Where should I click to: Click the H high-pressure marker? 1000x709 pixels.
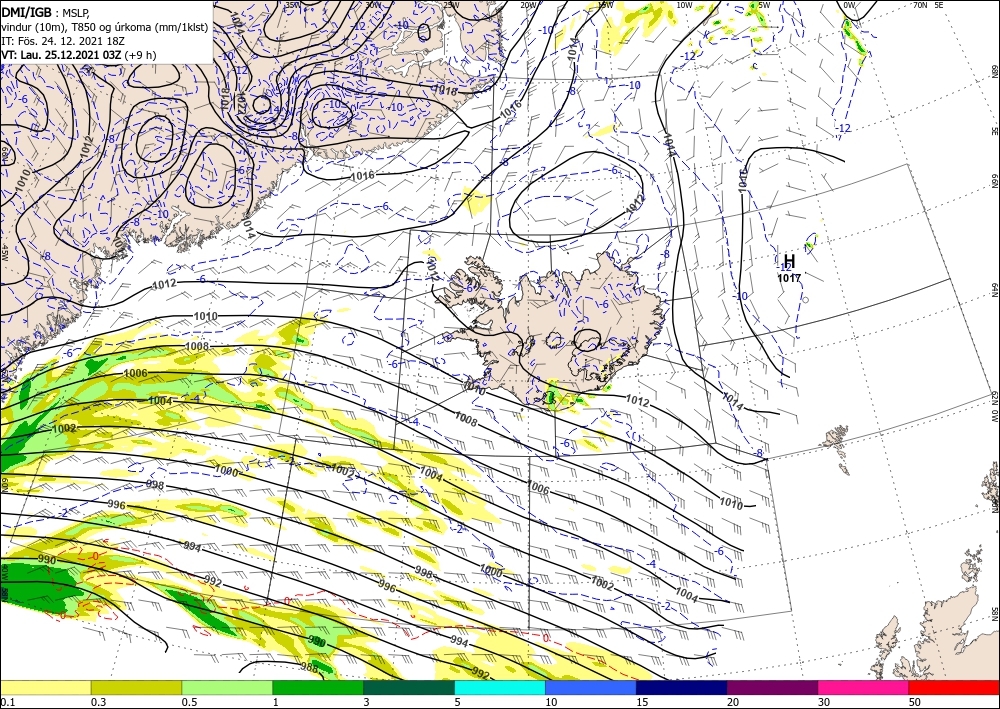click(x=790, y=261)
